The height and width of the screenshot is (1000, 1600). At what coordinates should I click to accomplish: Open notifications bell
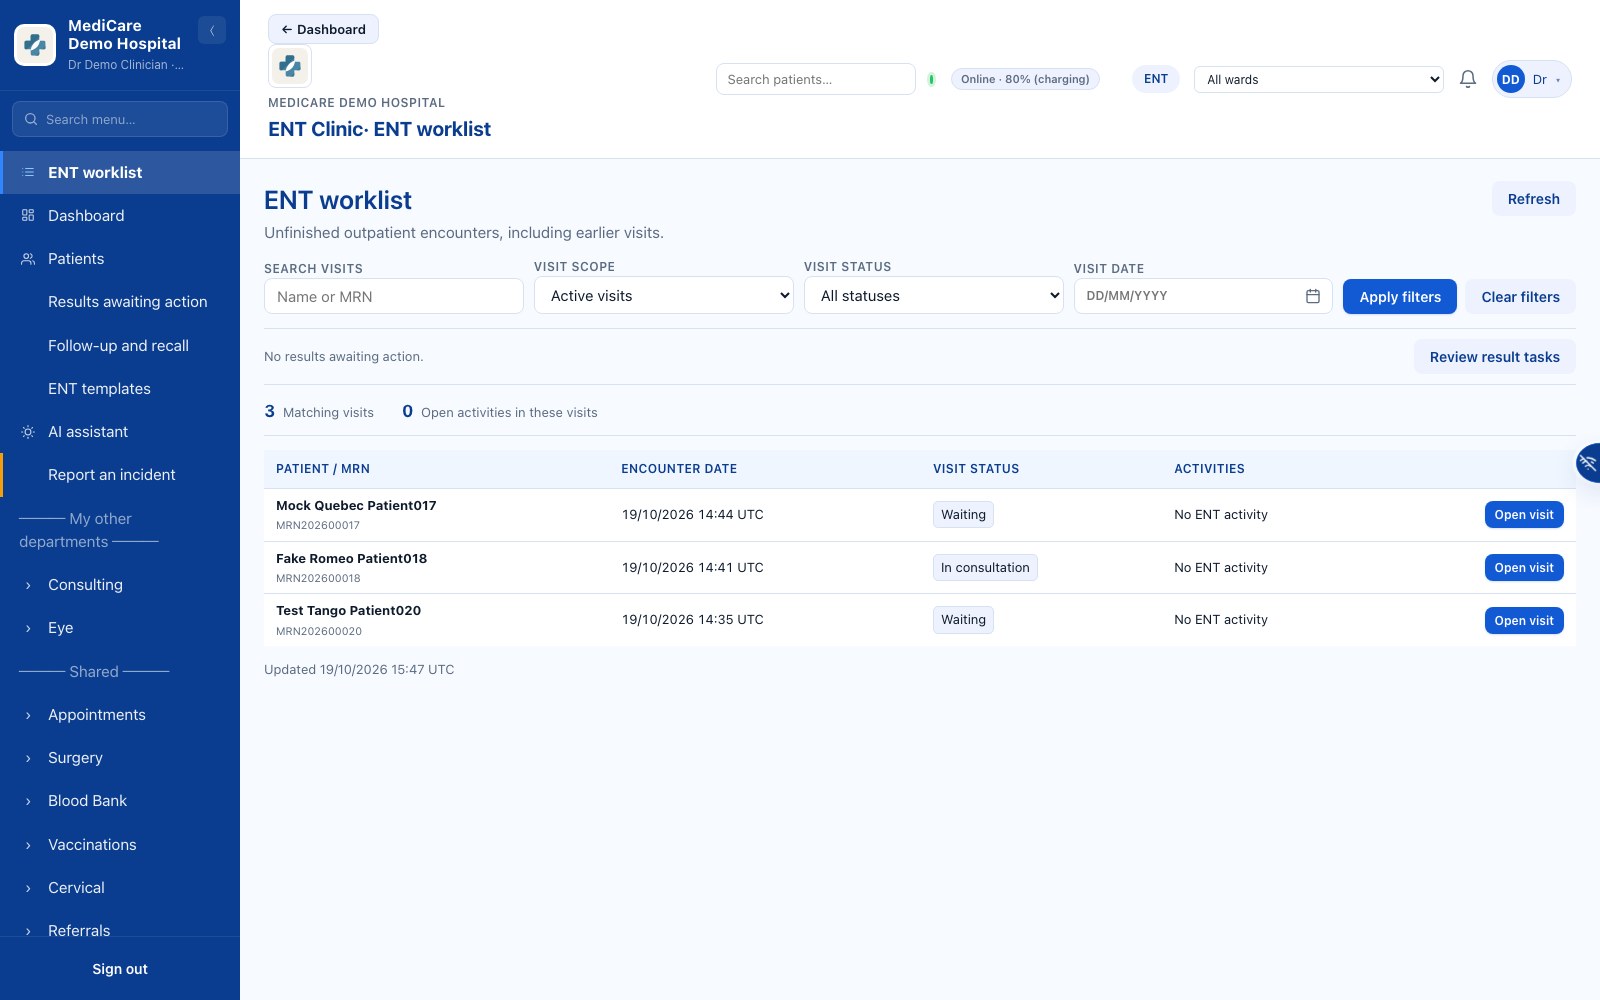click(x=1468, y=79)
